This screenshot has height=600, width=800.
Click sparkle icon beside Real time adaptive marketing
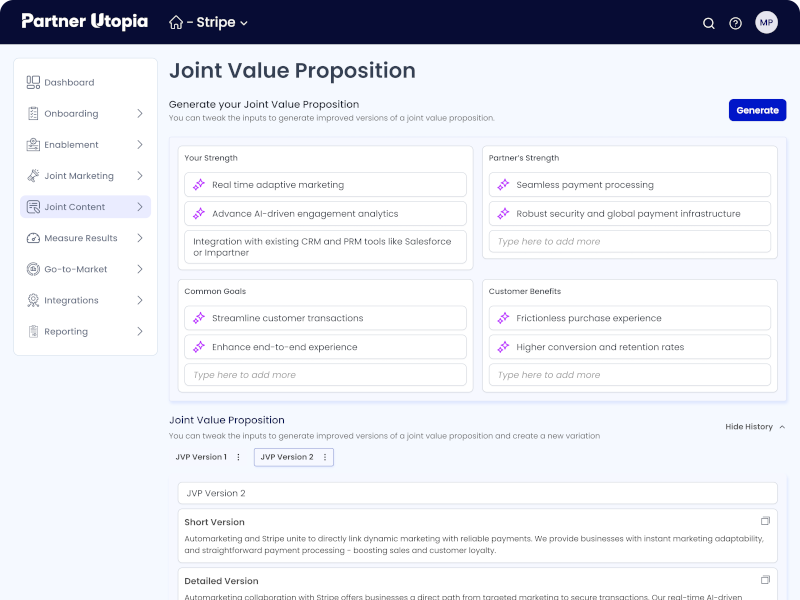tap(199, 185)
